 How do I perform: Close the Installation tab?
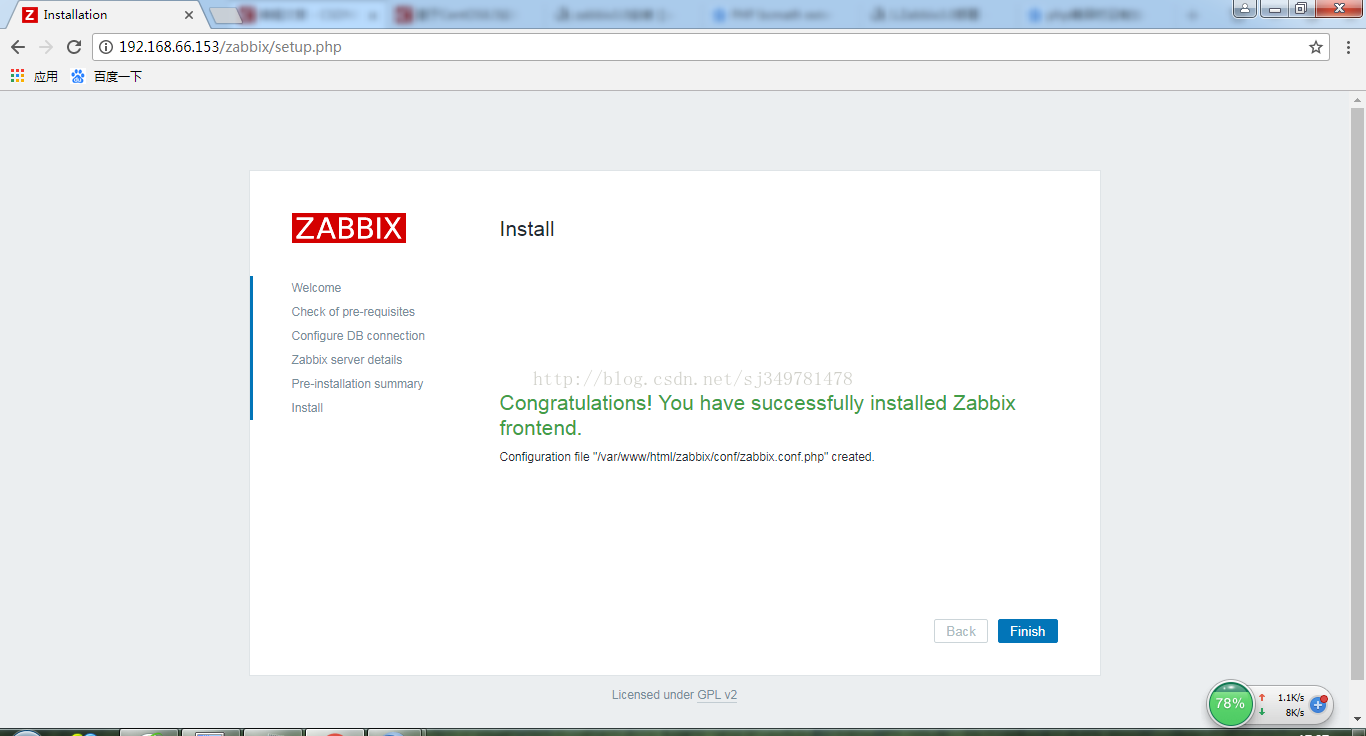point(189,15)
